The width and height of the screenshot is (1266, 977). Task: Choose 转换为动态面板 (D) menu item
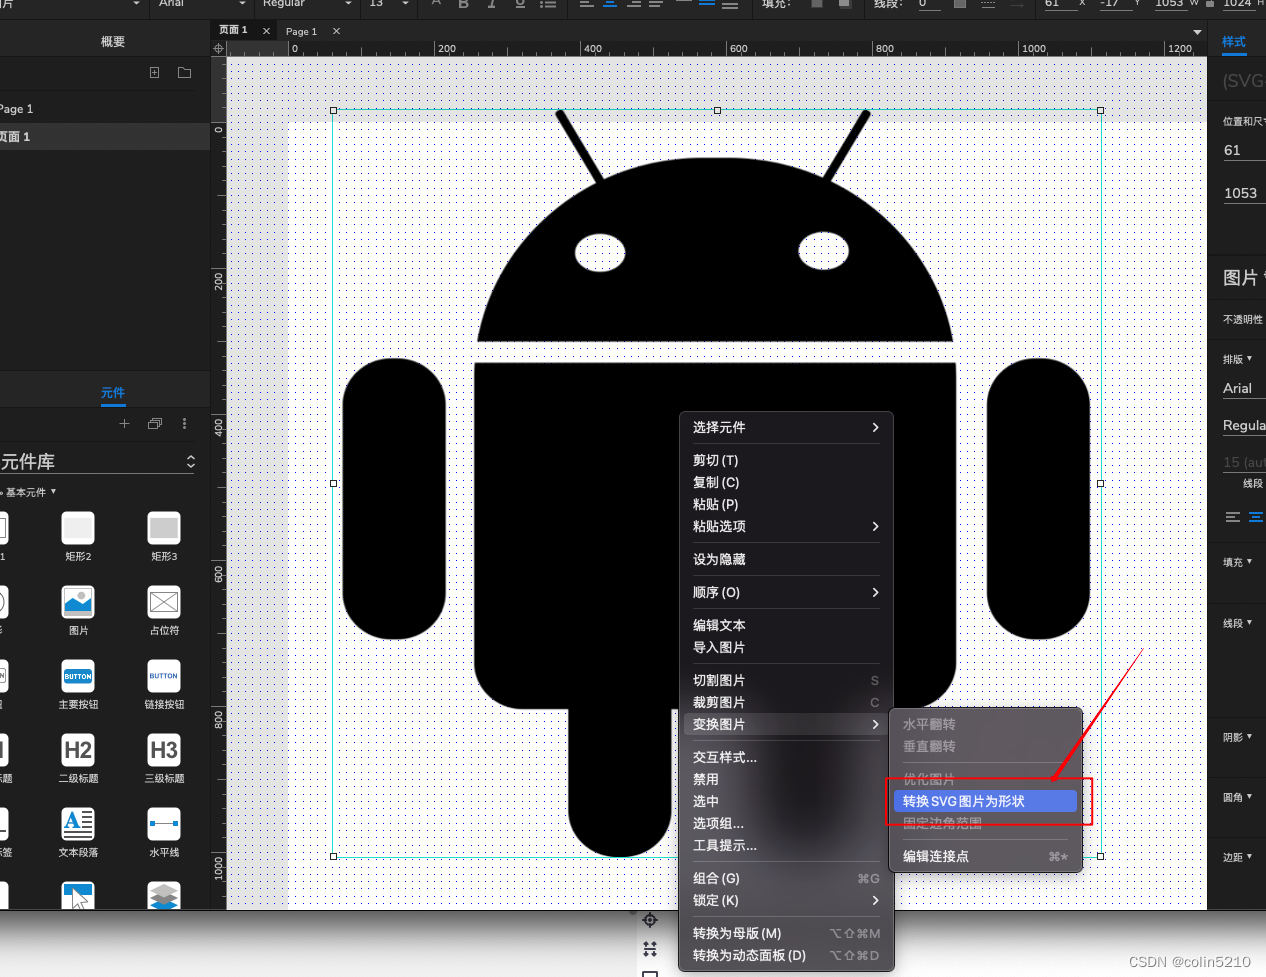(786, 955)
